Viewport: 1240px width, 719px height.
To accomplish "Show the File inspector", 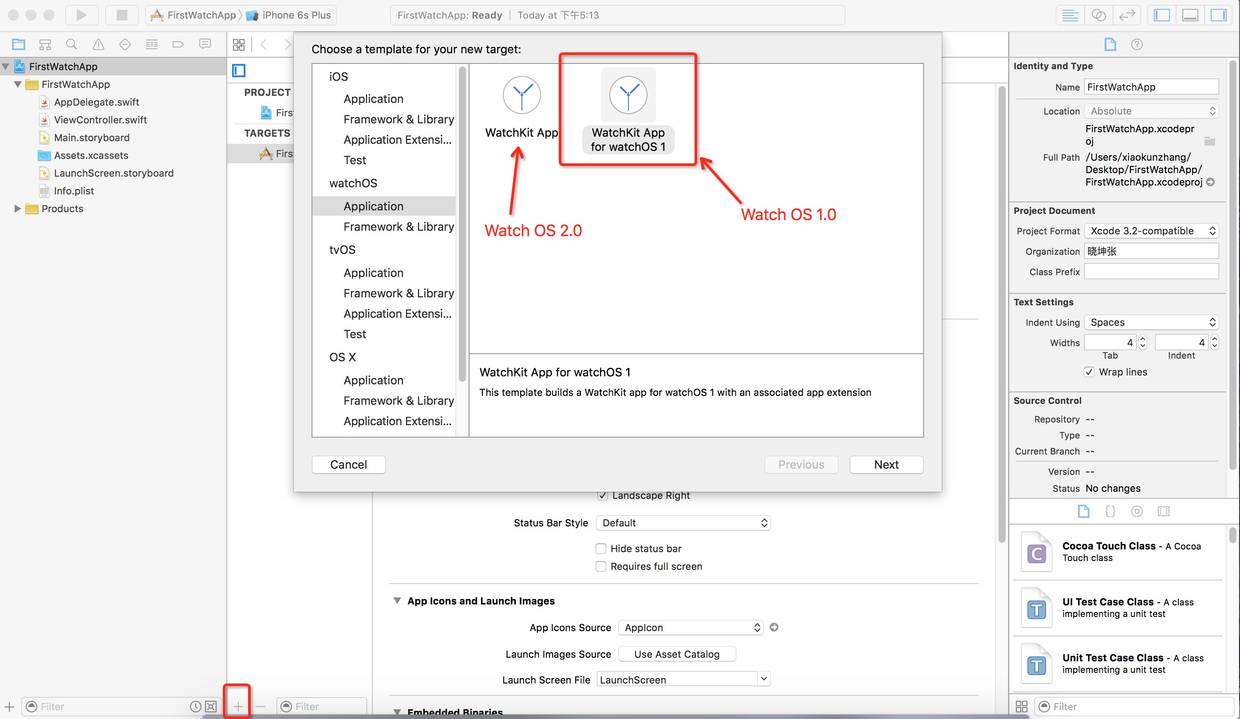I will (x=1110, y=44).
